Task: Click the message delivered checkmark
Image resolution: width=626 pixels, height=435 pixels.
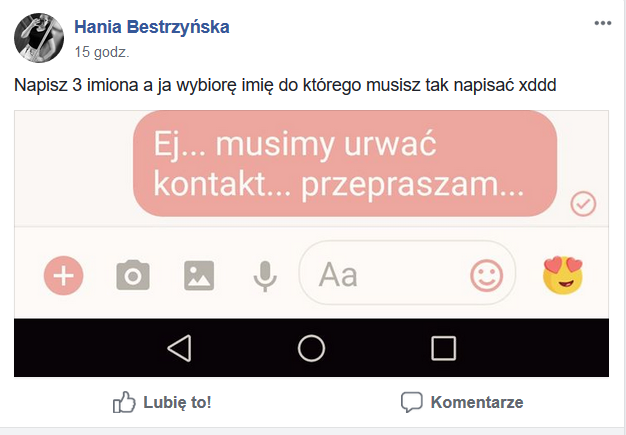Action: (583, 204)
